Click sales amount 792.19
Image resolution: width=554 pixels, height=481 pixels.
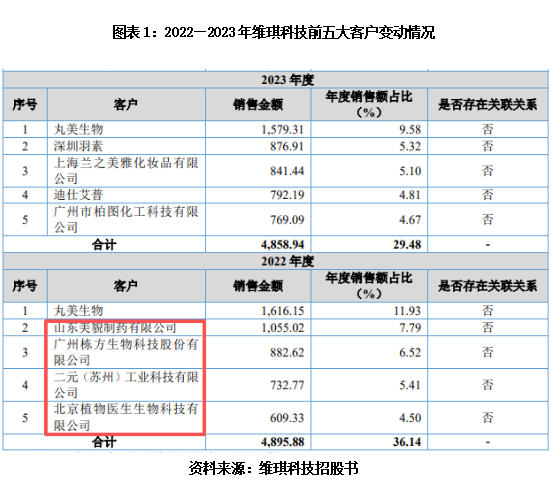click(x=287, y=195)
